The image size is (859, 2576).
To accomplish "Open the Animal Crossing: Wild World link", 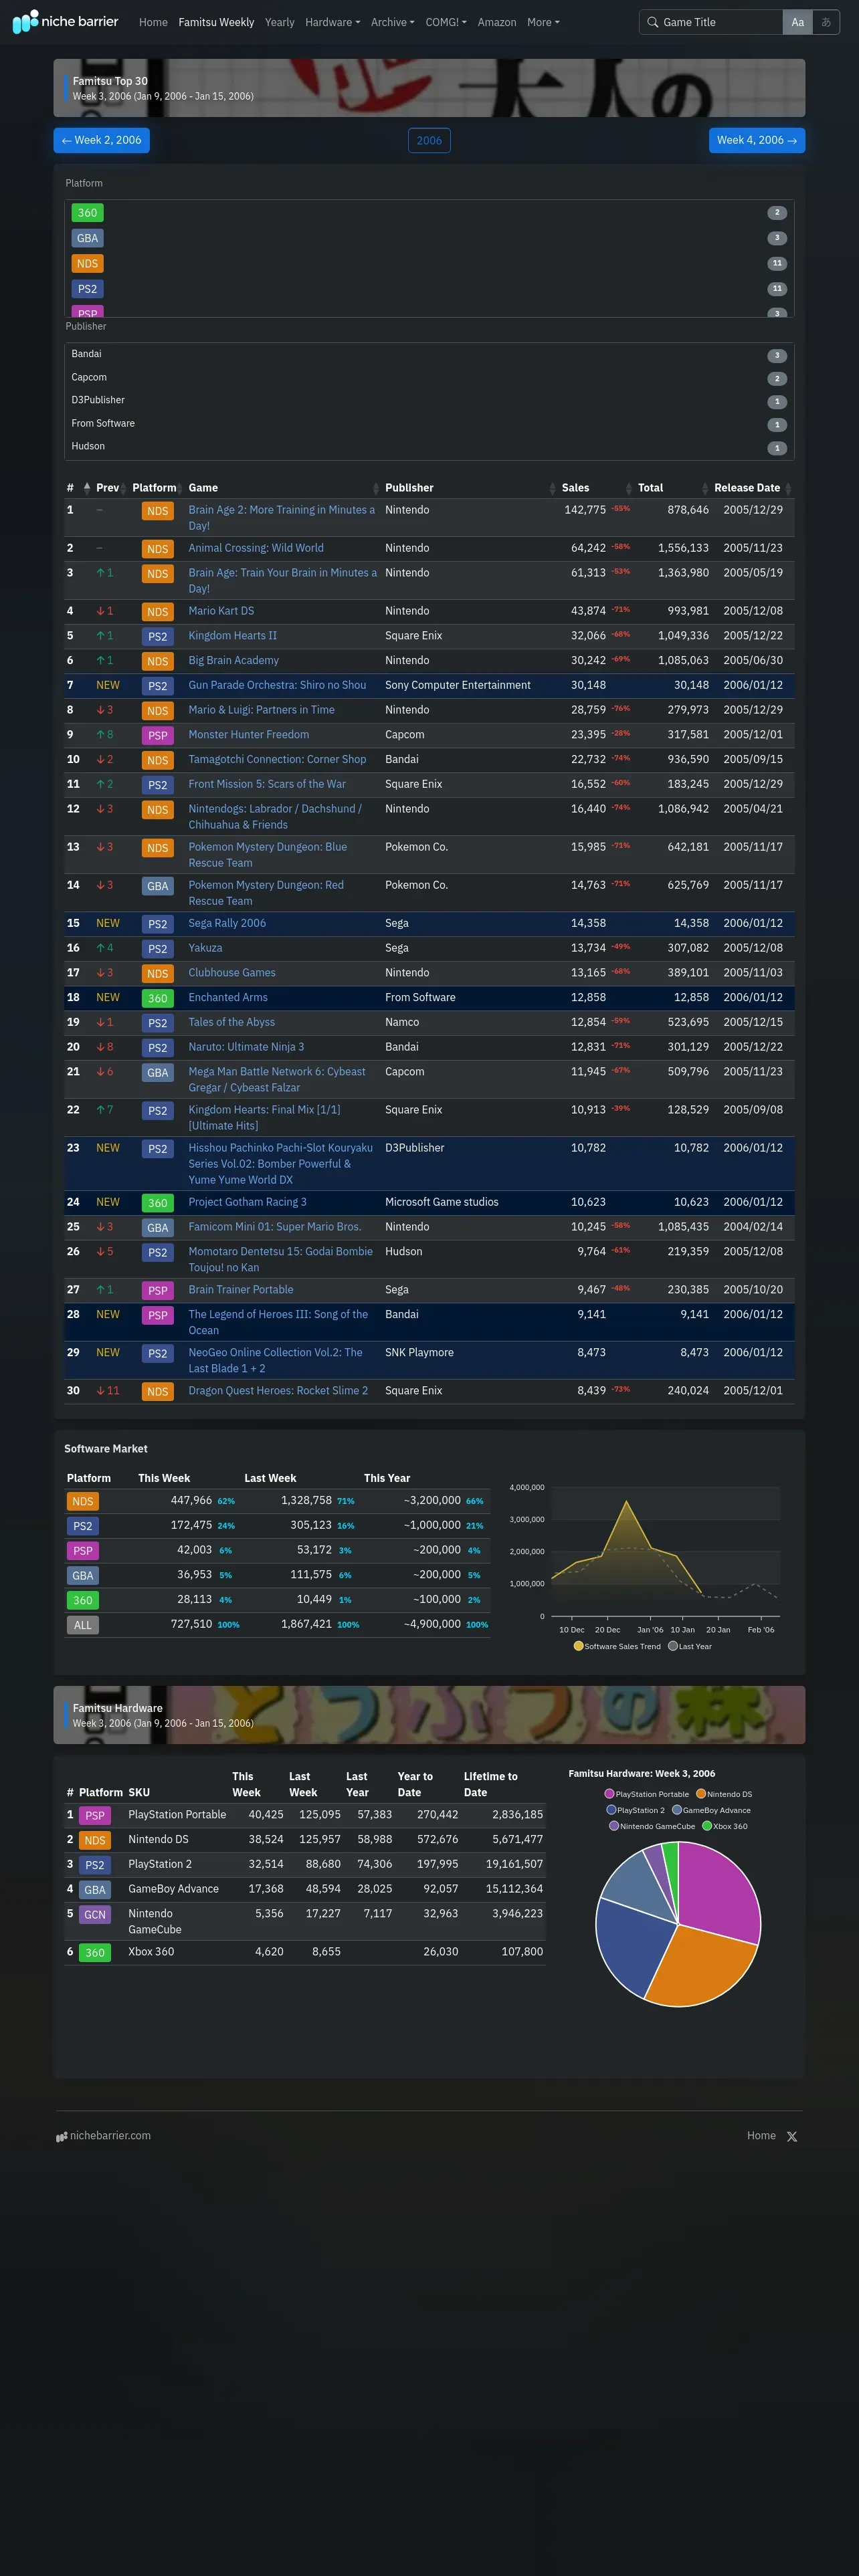I will [x=256, y=548].
